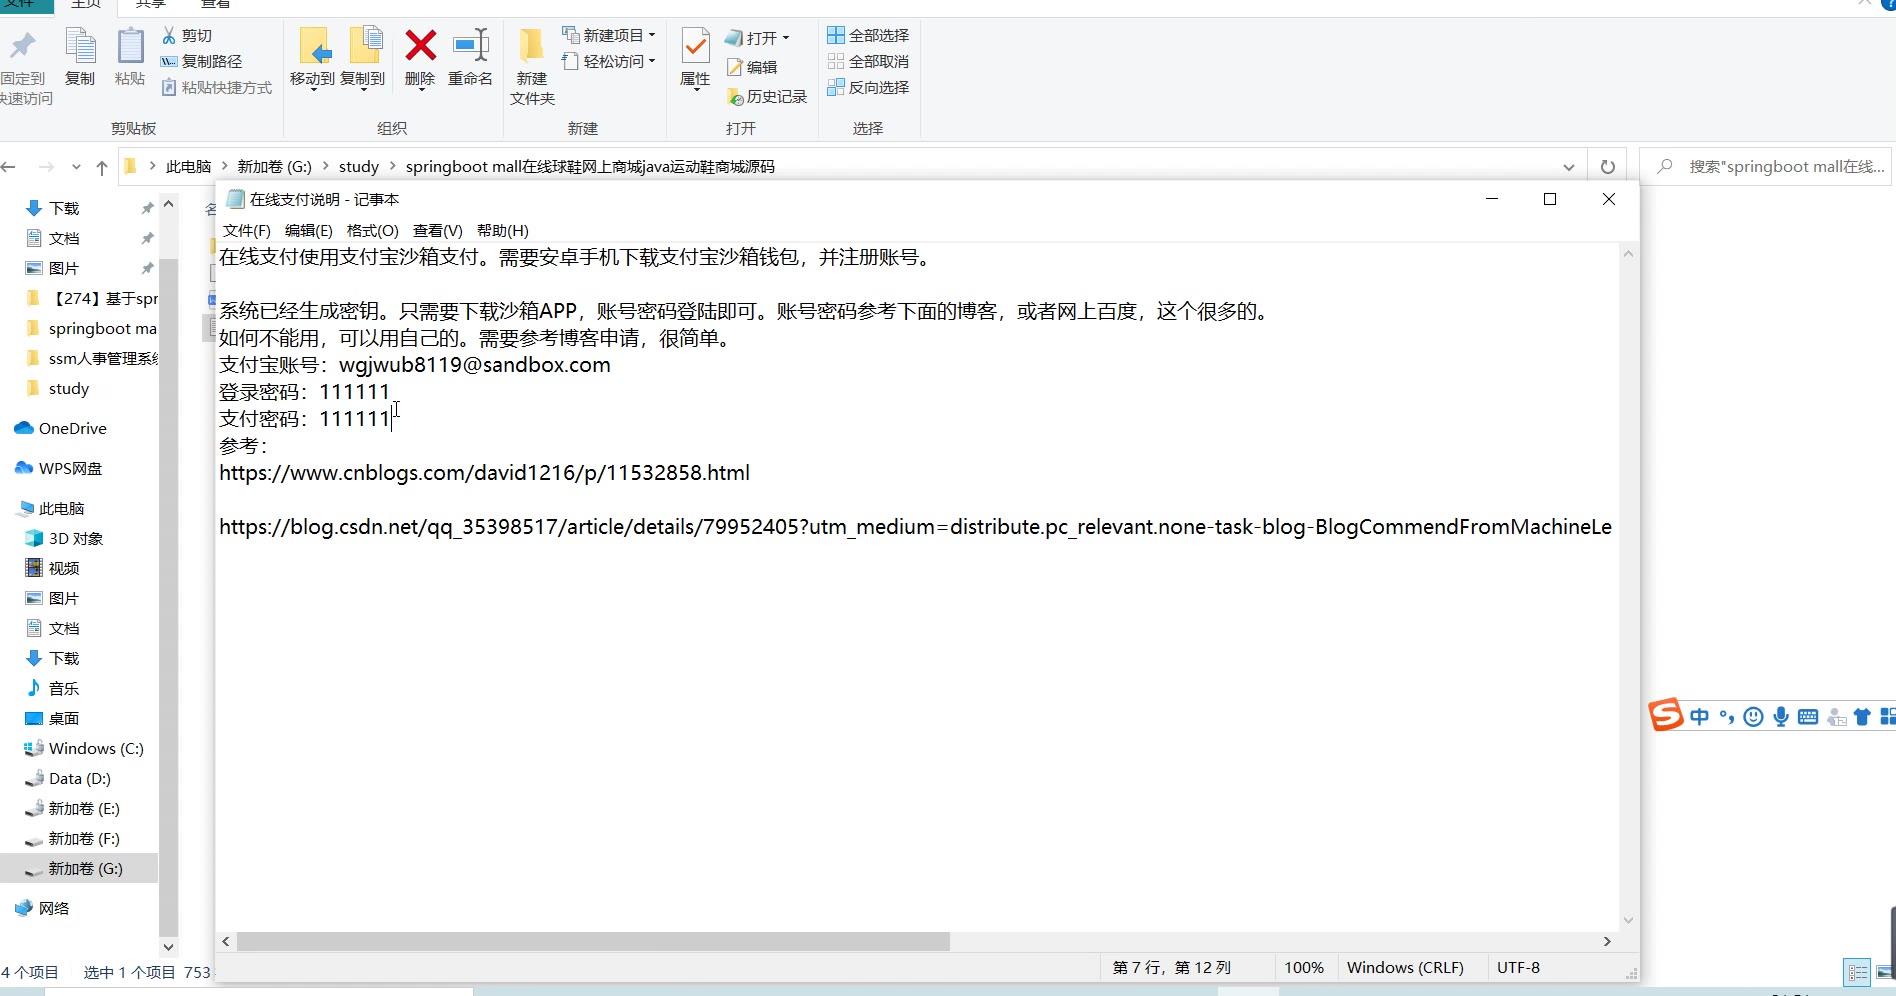Click Sogou emoji face icon
Screen dimensions: 1896x996
[x=1753, y=716]
